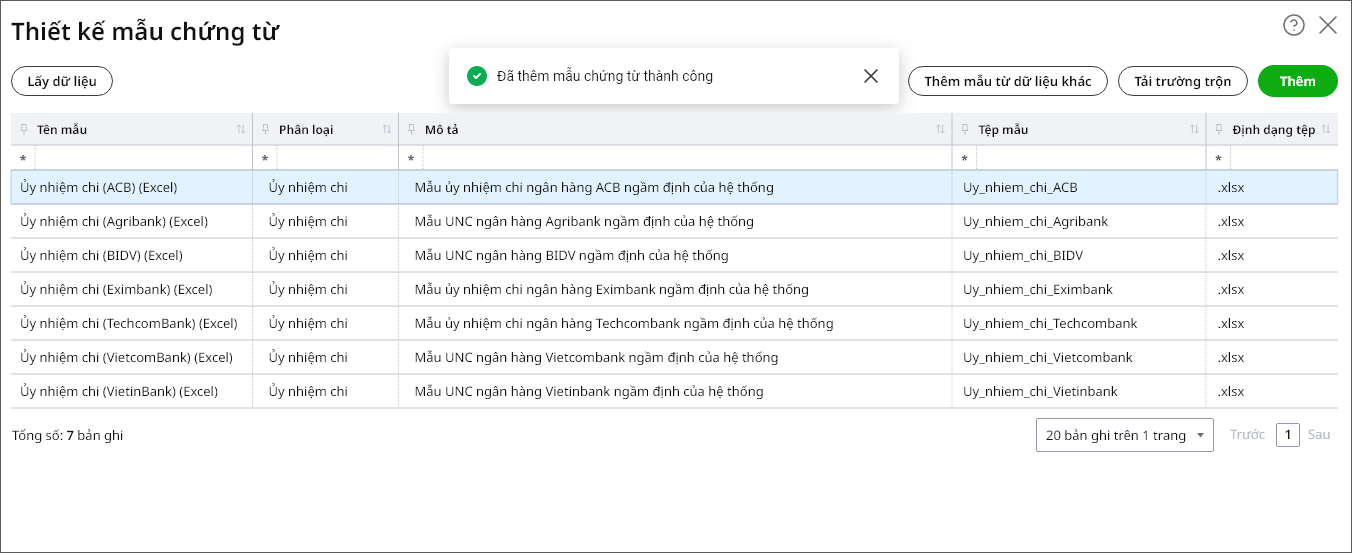Click Thêm mẫu từ dữ liệu khác button
Image resolution: width=1352 pixels, height=553 pixels.
(x=1008, y=81)
